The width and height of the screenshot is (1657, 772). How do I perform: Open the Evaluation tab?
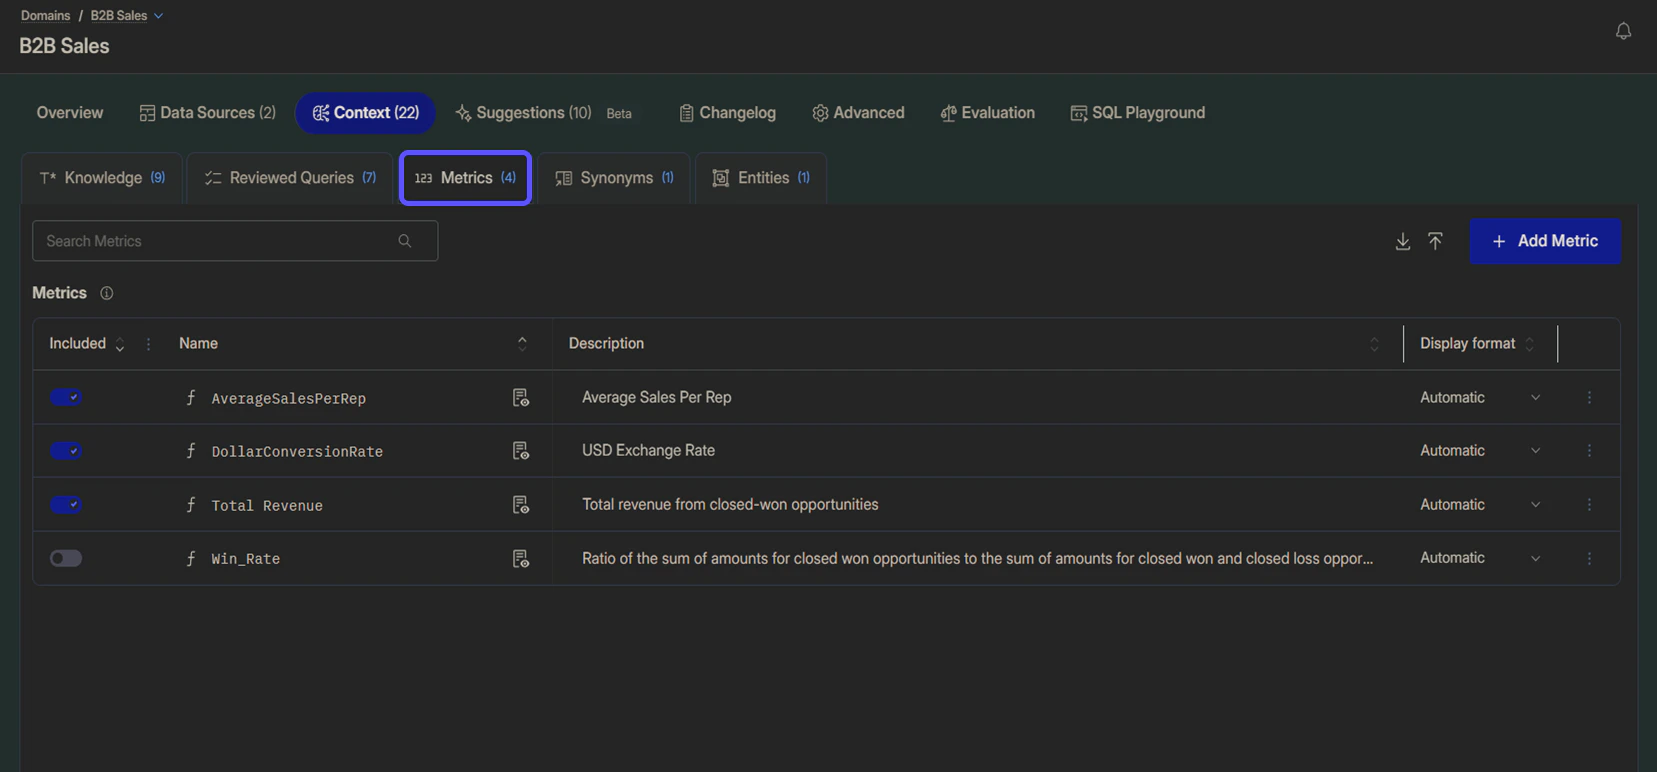point(988,113)
